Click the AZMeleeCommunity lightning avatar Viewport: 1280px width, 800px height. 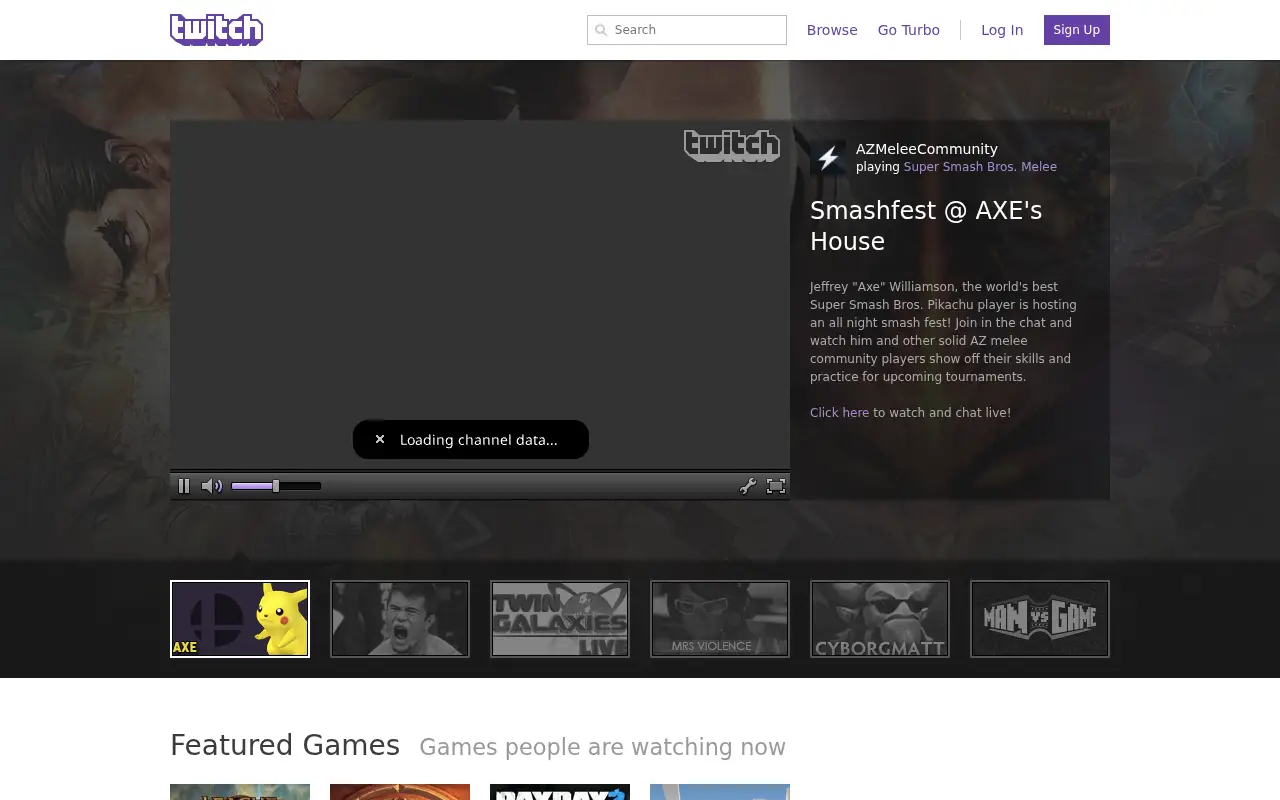(x=828, y=158)
